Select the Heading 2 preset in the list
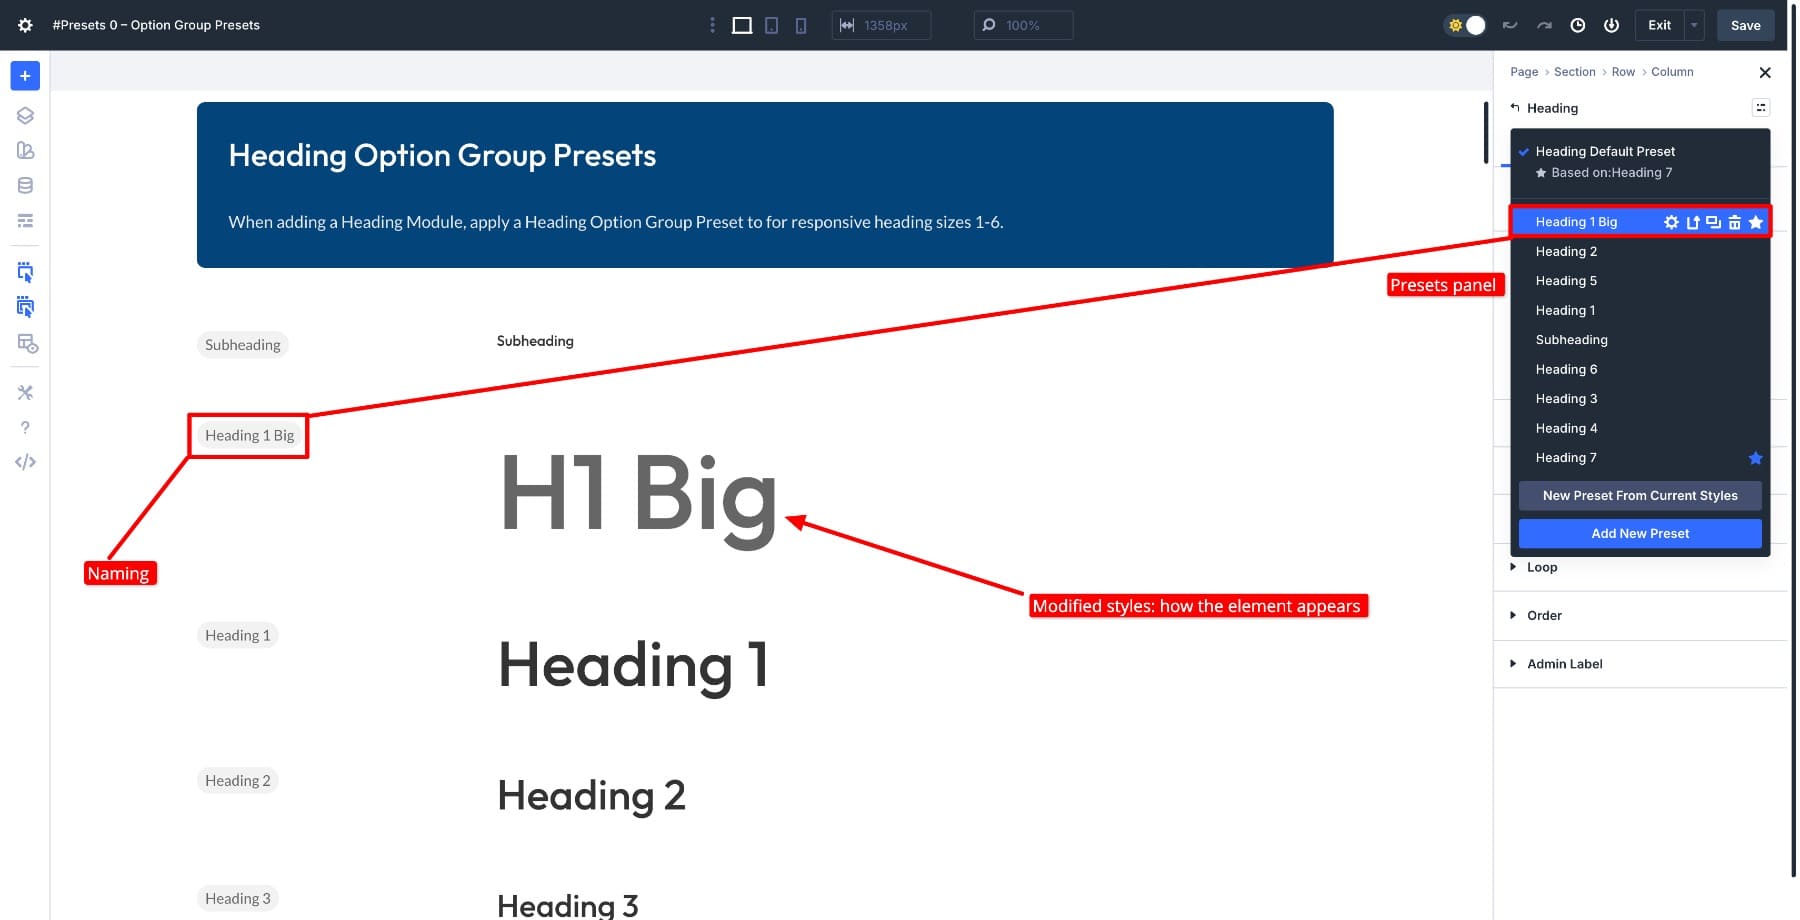This screenshot has width=1800, height=920. point(1566,252)
